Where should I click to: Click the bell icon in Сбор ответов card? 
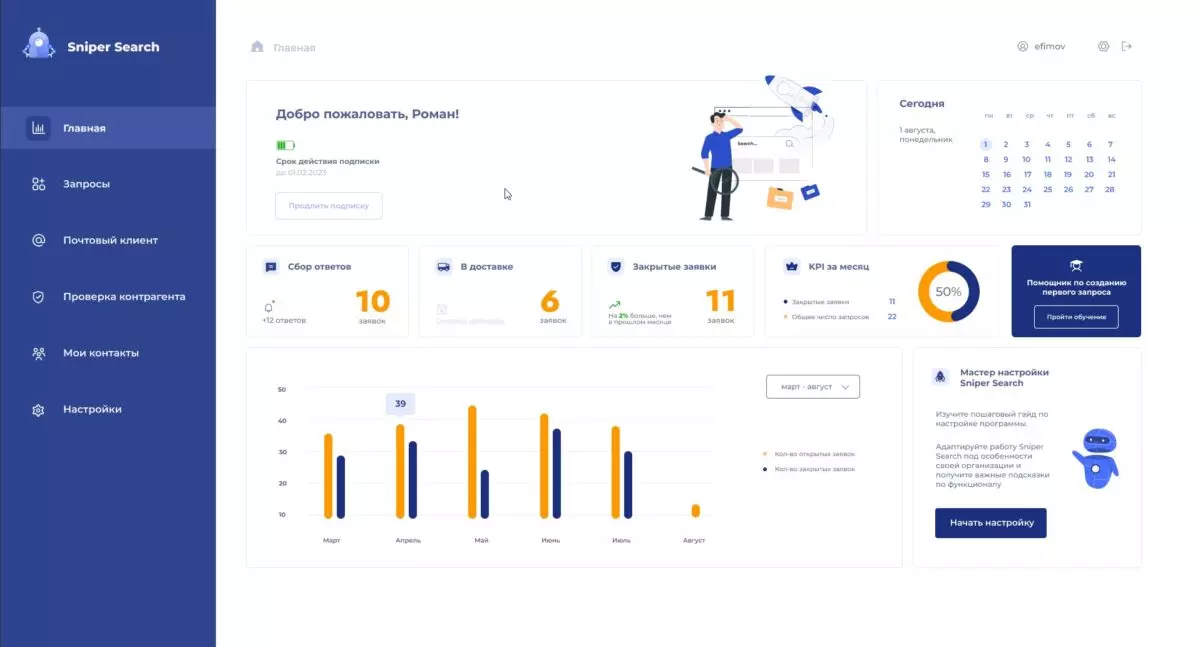269,307
